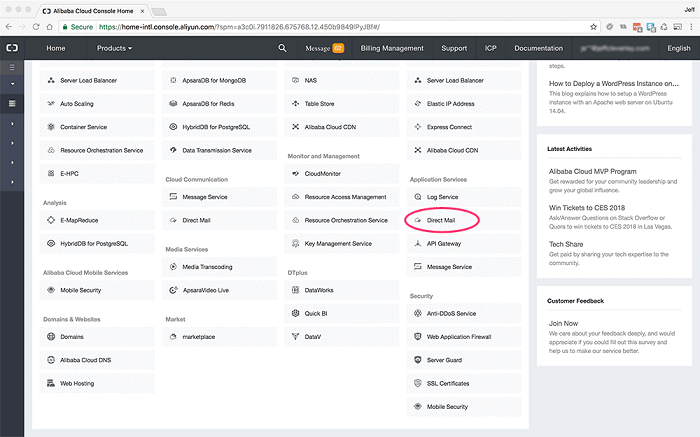Open API Gateway service

[x=464, y=243]
